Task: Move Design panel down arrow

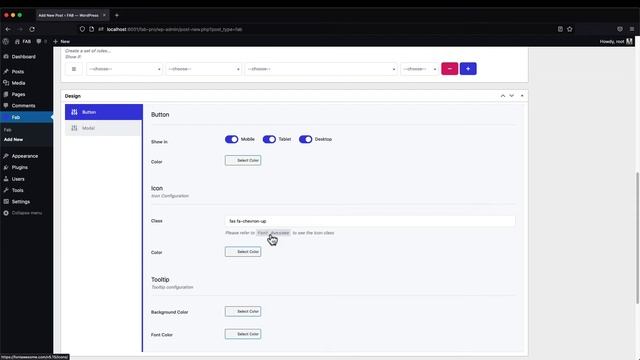Action: 511,96
